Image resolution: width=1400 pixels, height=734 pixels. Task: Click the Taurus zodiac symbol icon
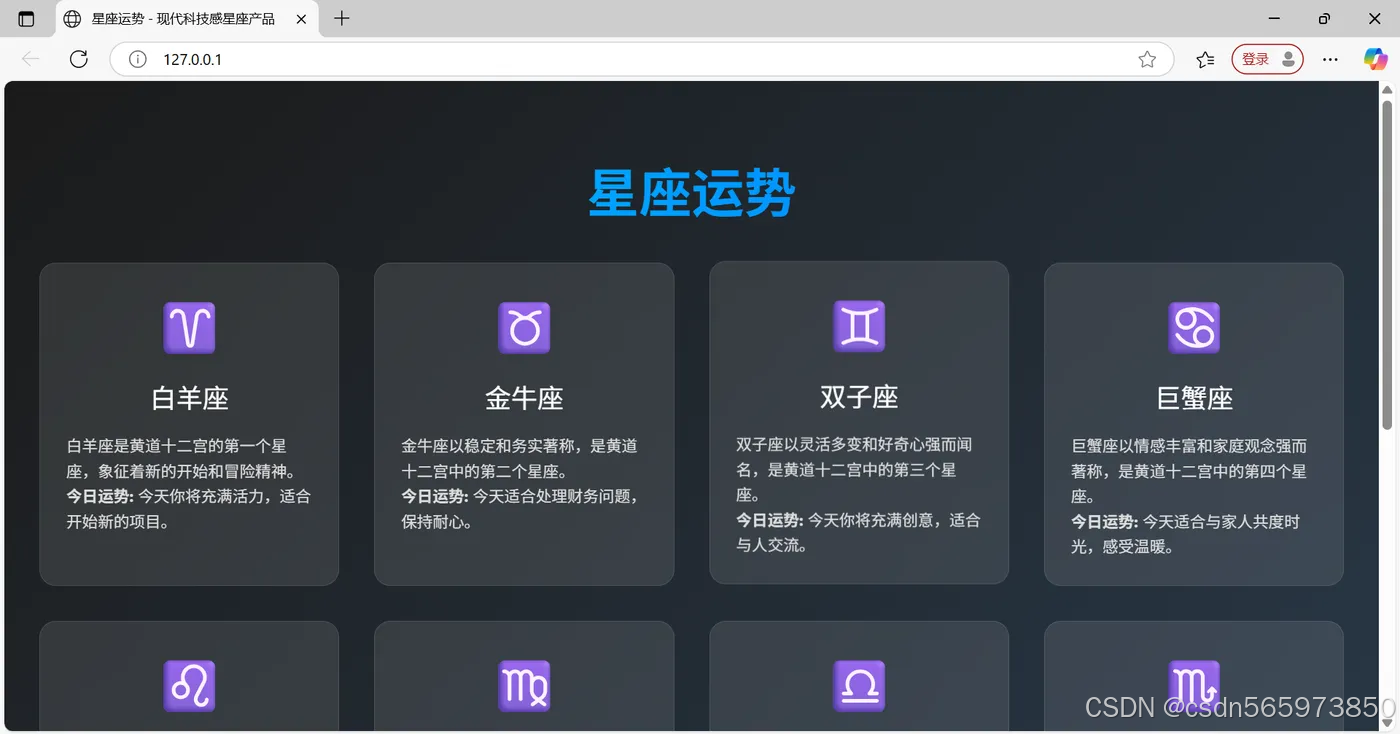(524, 328)
